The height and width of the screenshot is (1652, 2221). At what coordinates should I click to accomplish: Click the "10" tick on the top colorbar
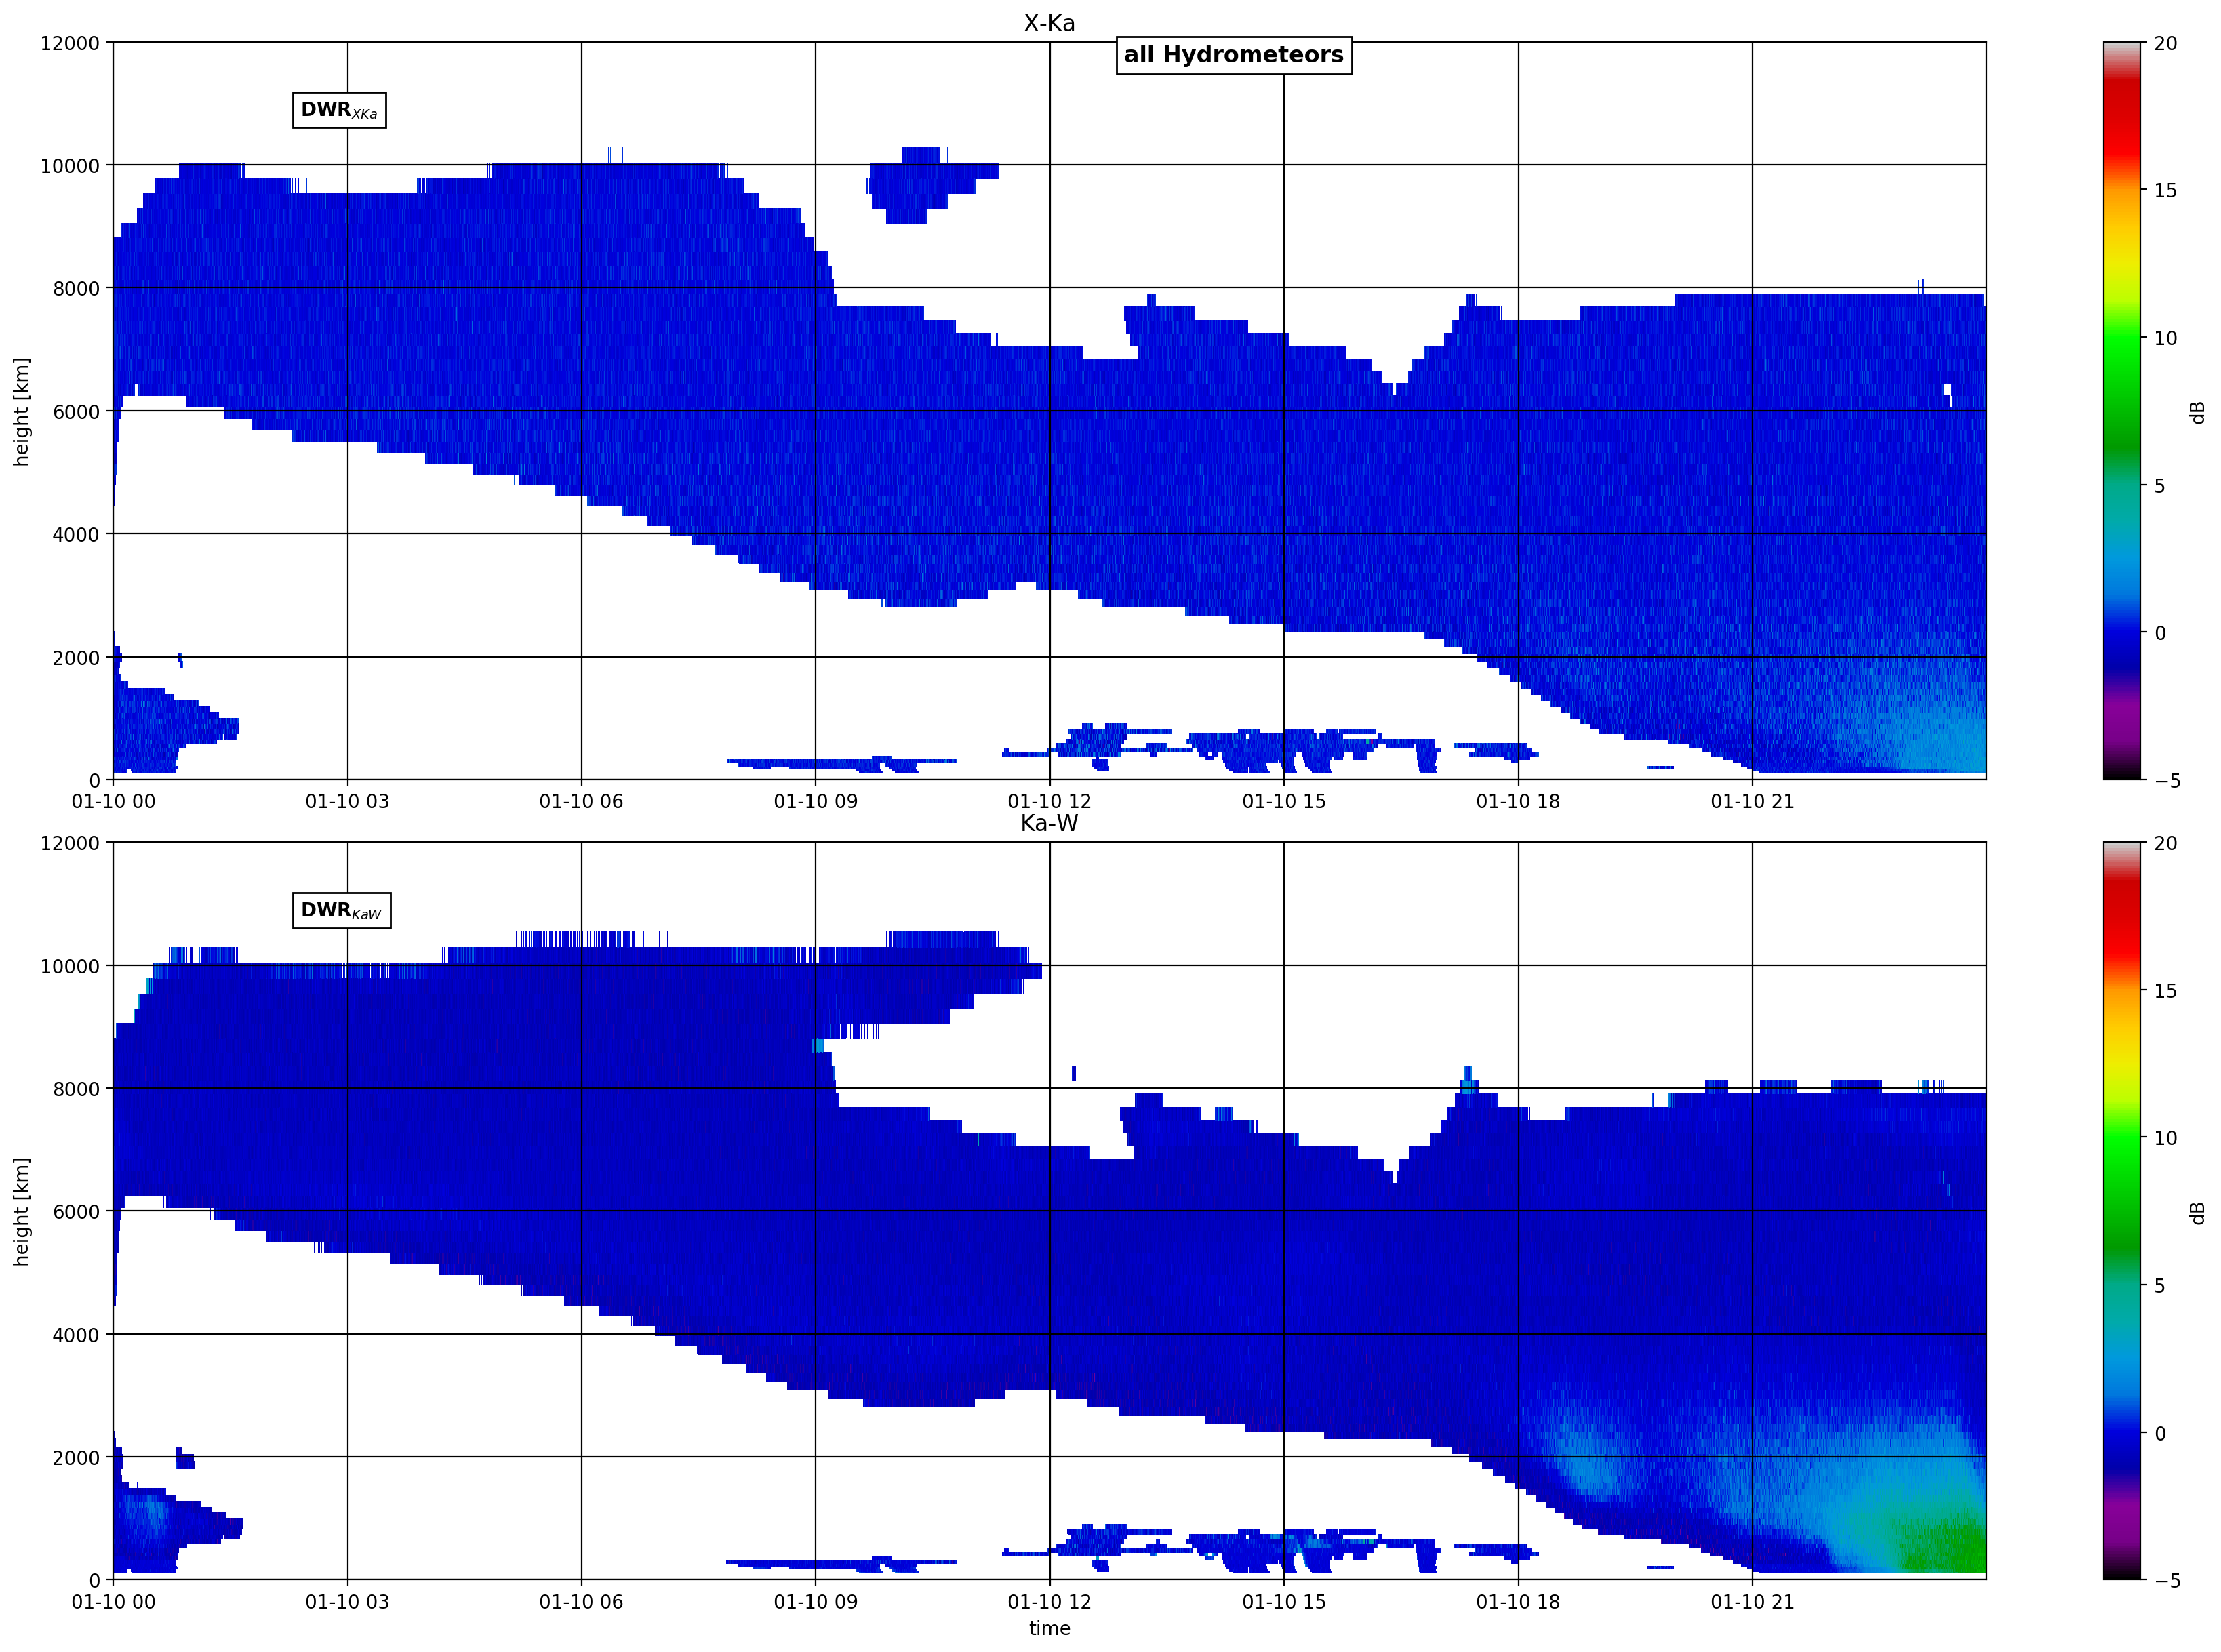click(x=2165, y=338)
